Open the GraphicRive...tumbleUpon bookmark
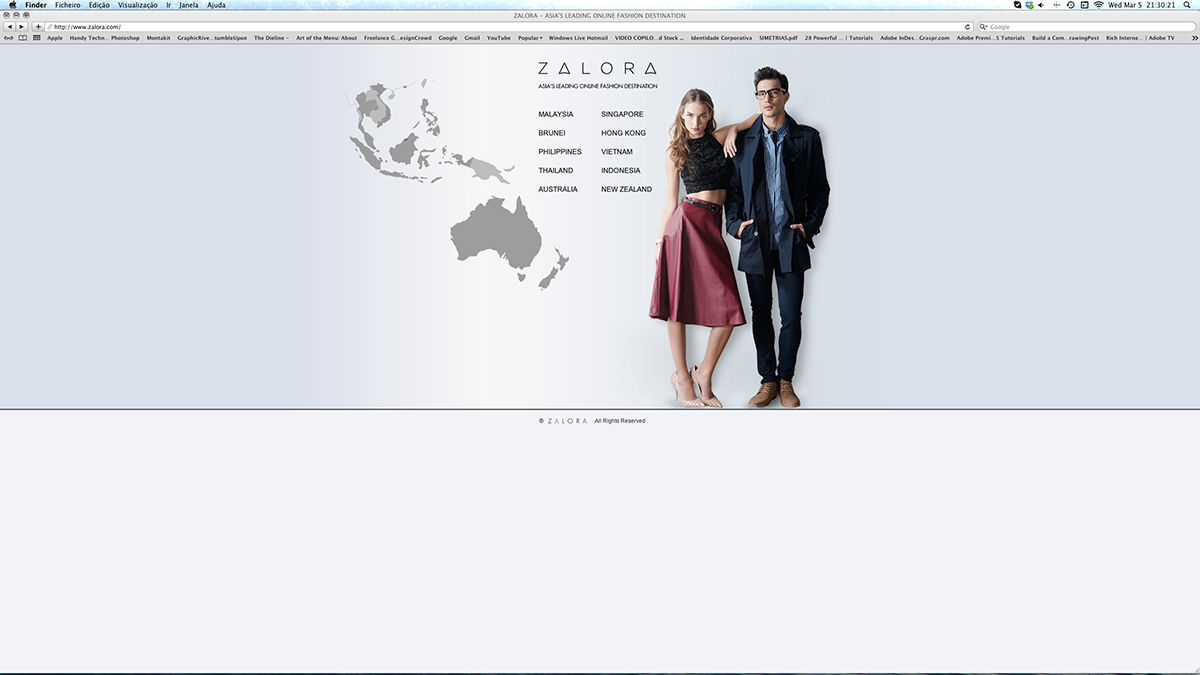The height and width of the screenshot is (675, 1200). click(x=212, y=38)
